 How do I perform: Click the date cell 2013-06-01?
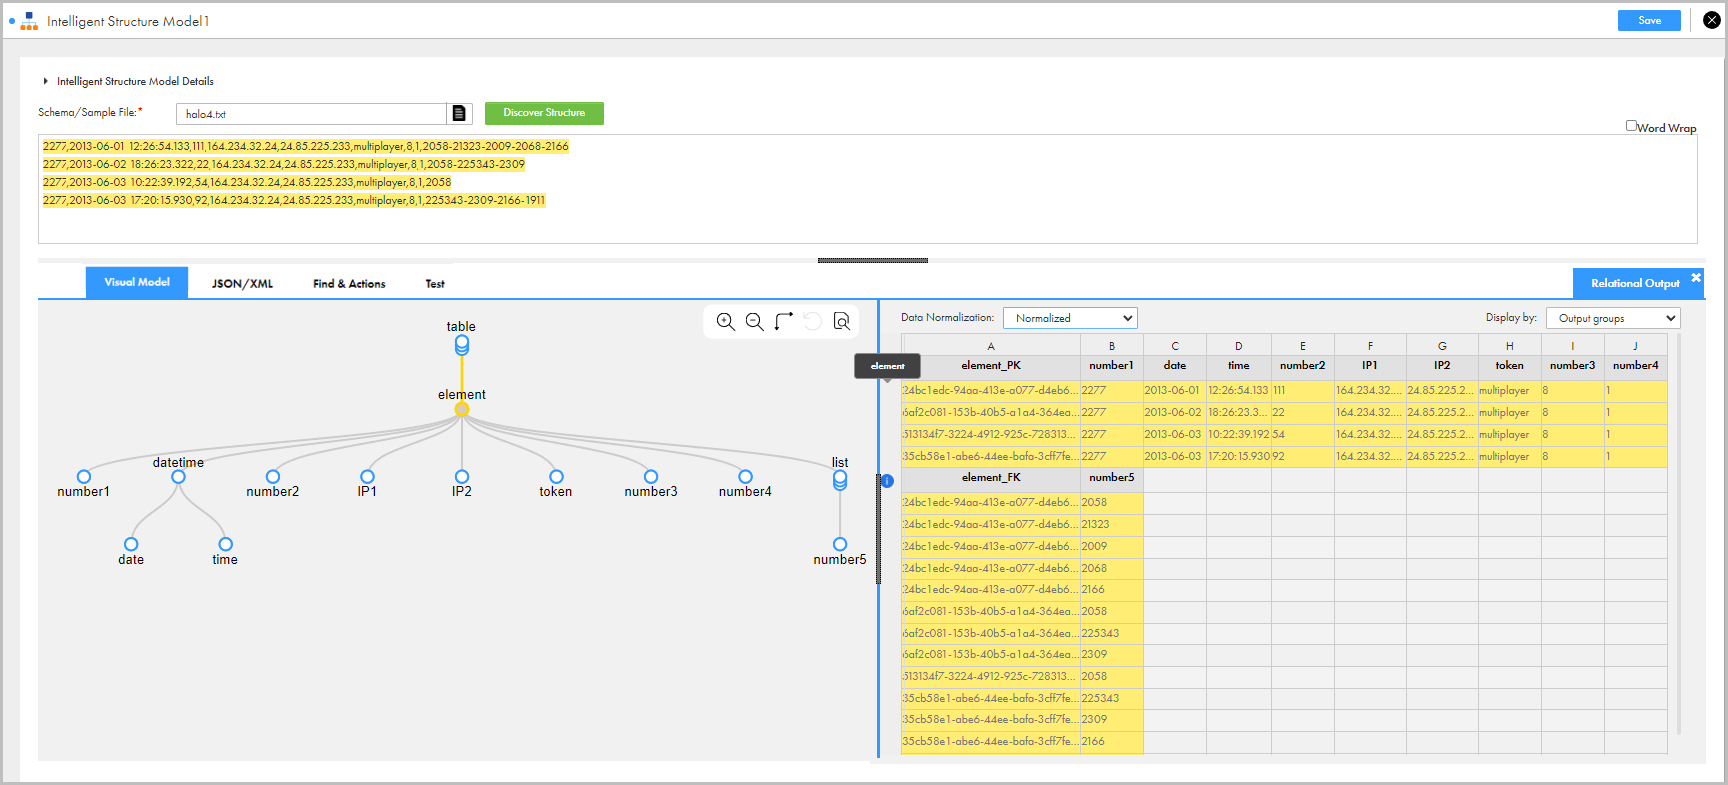click(1174, 391)
